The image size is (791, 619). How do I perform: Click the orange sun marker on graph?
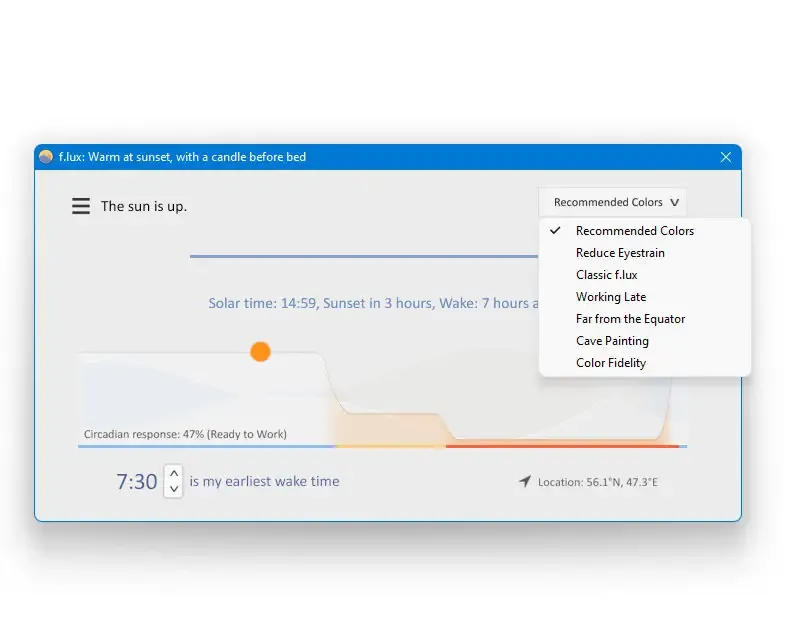pyautogui.click(x=260, y=352)
